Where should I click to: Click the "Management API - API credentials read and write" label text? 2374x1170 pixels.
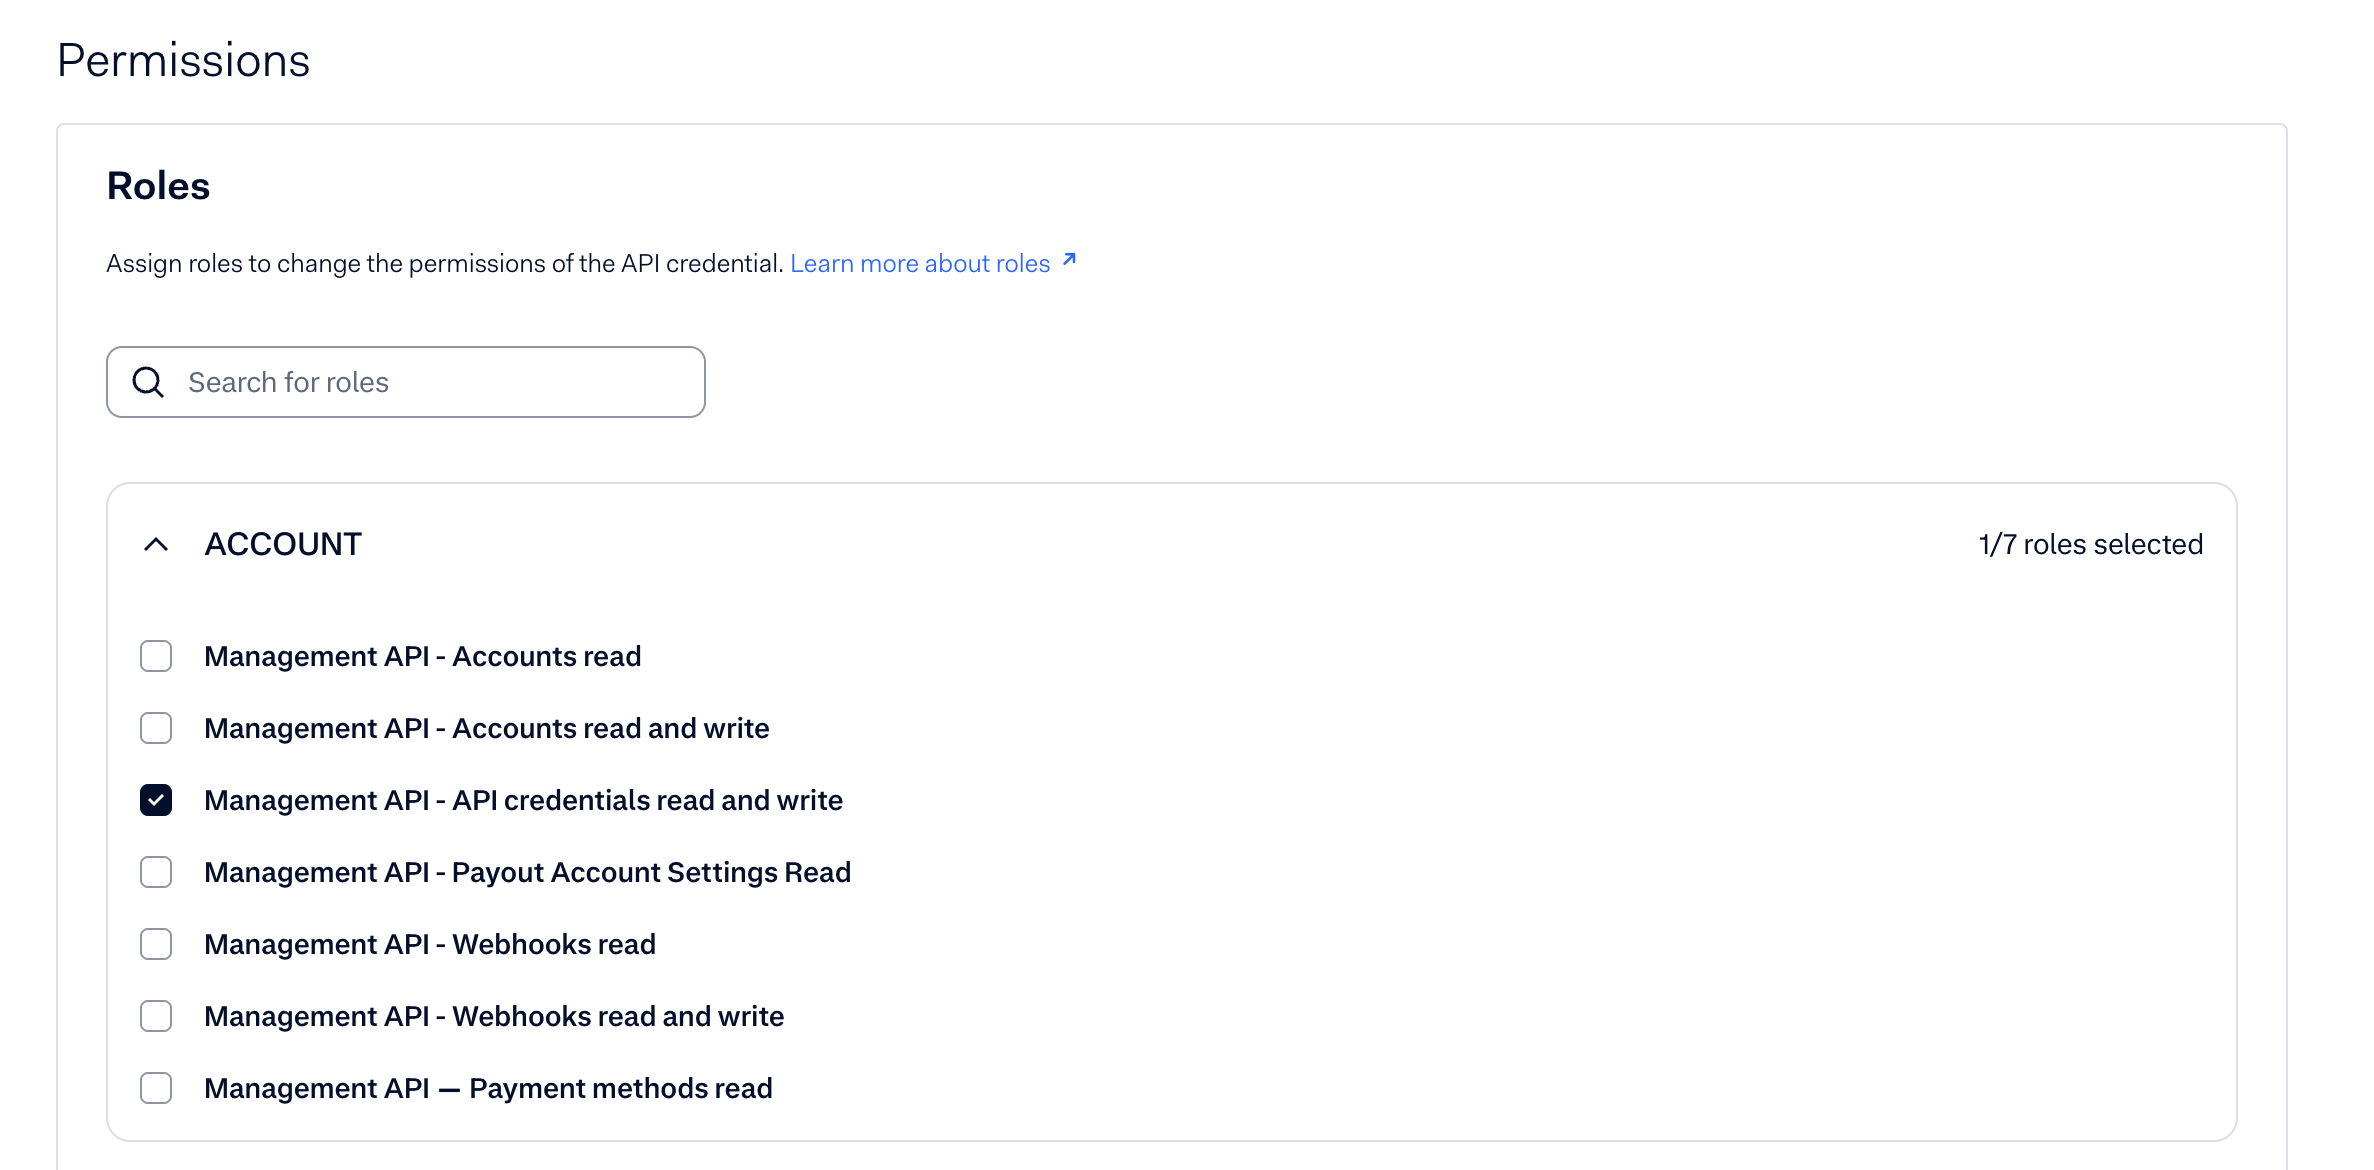pyautogui.click(x=523, y=800)
